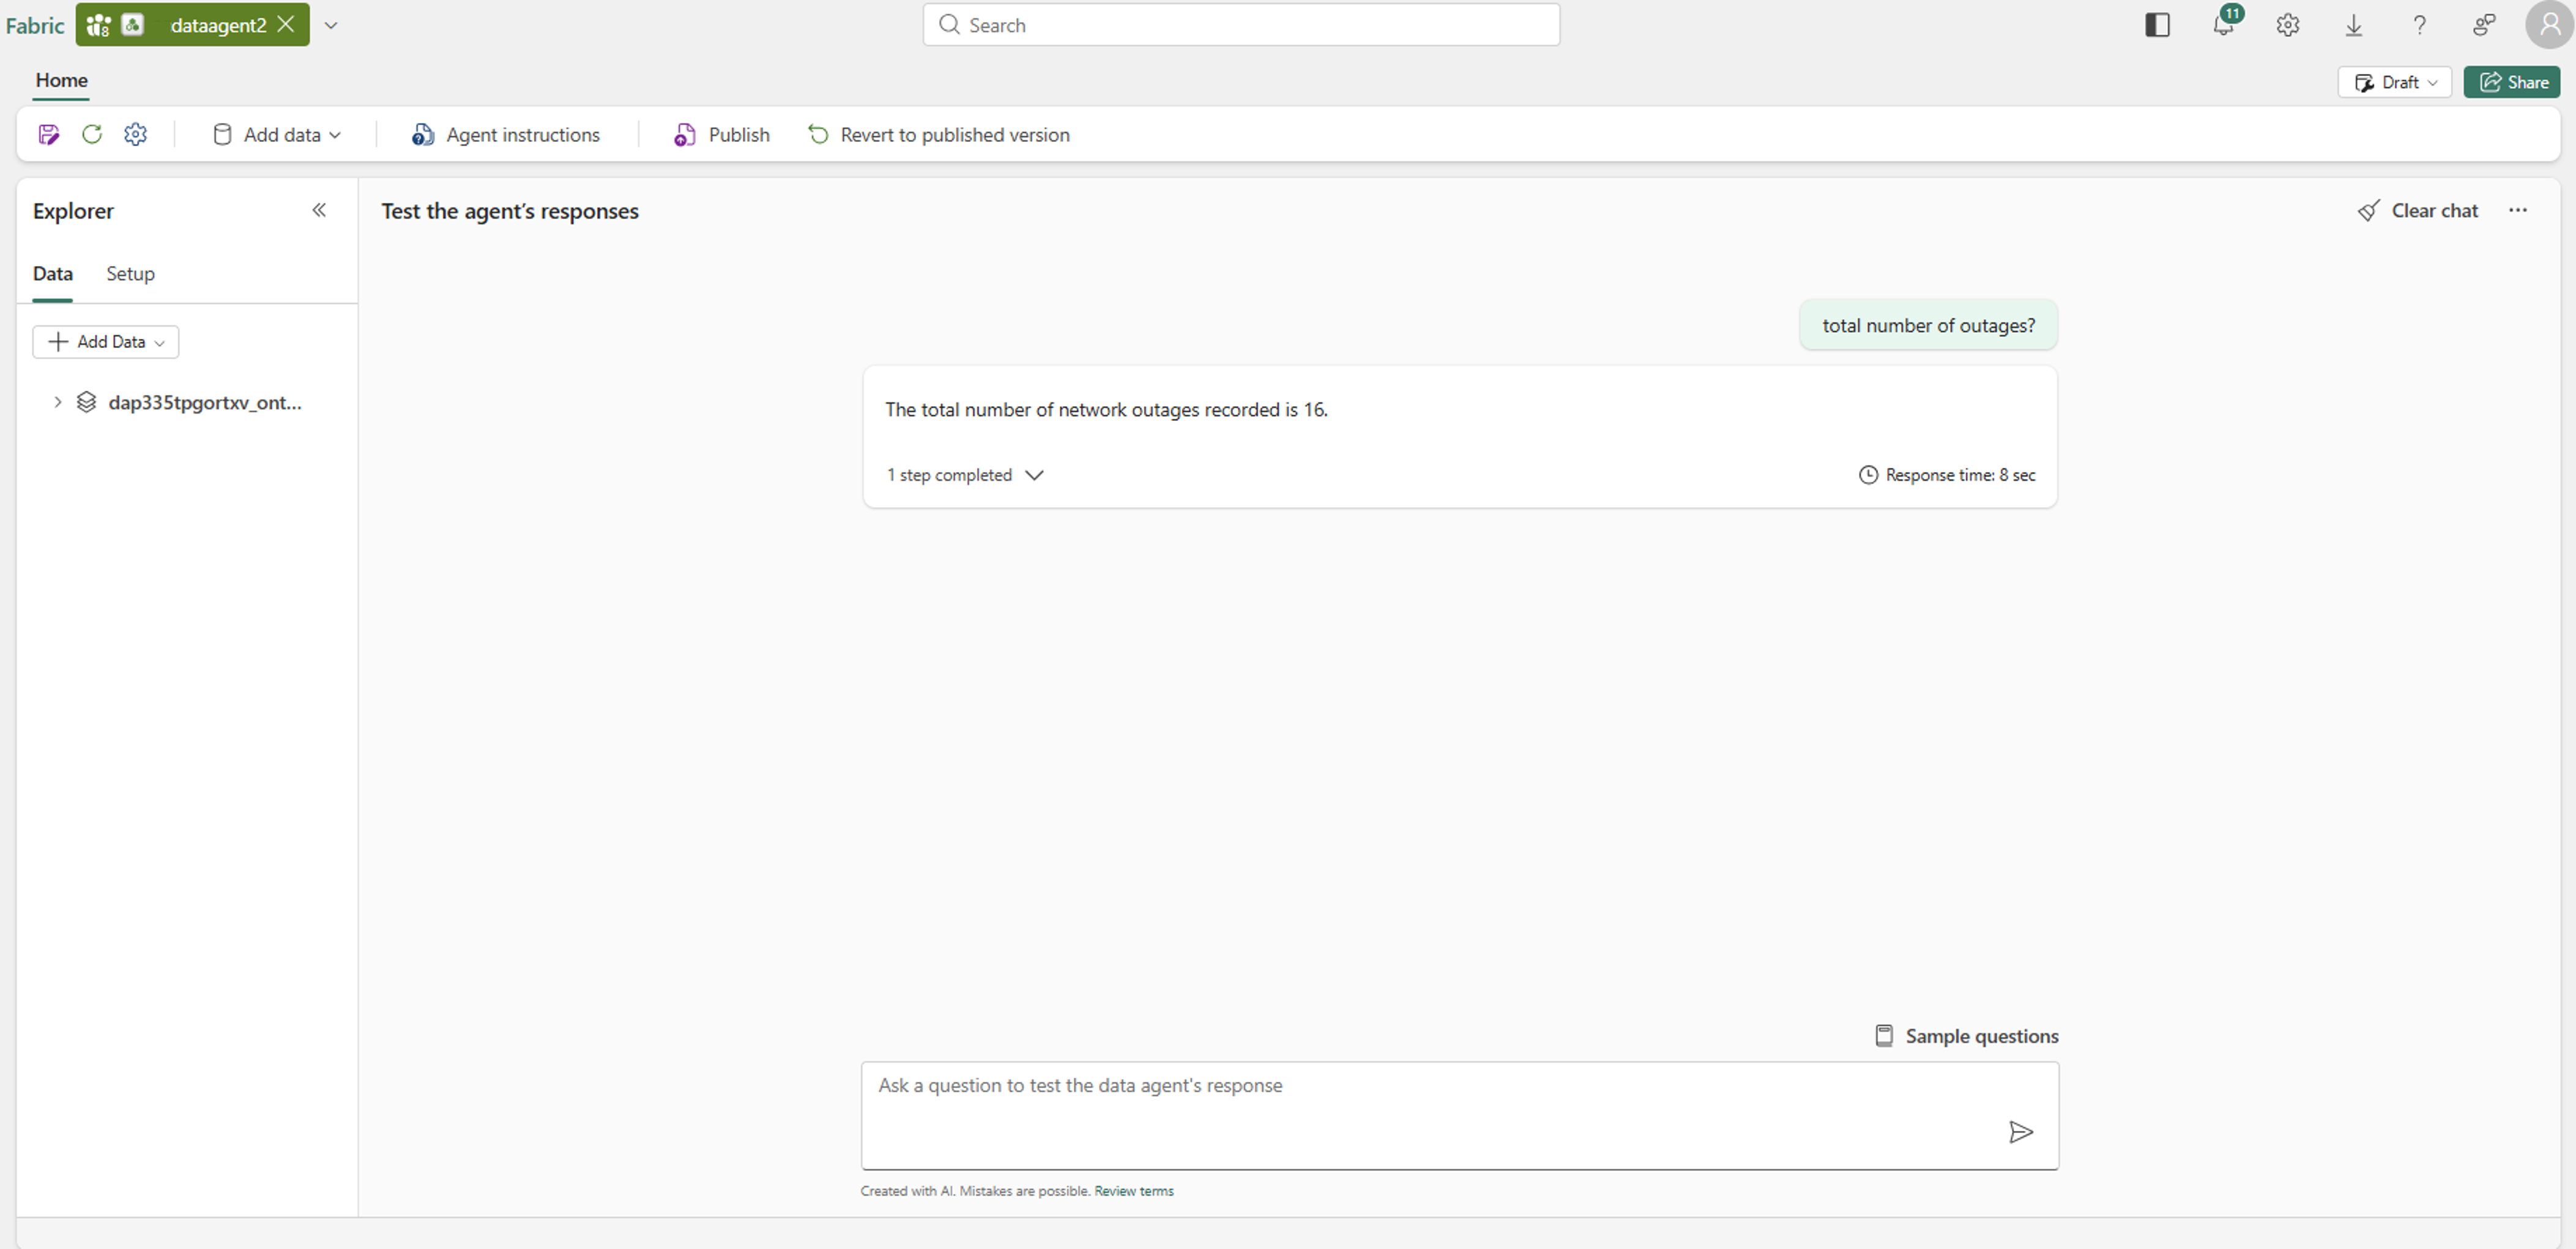
Task: Save the data agent draft
Action: tap(48, 134)
